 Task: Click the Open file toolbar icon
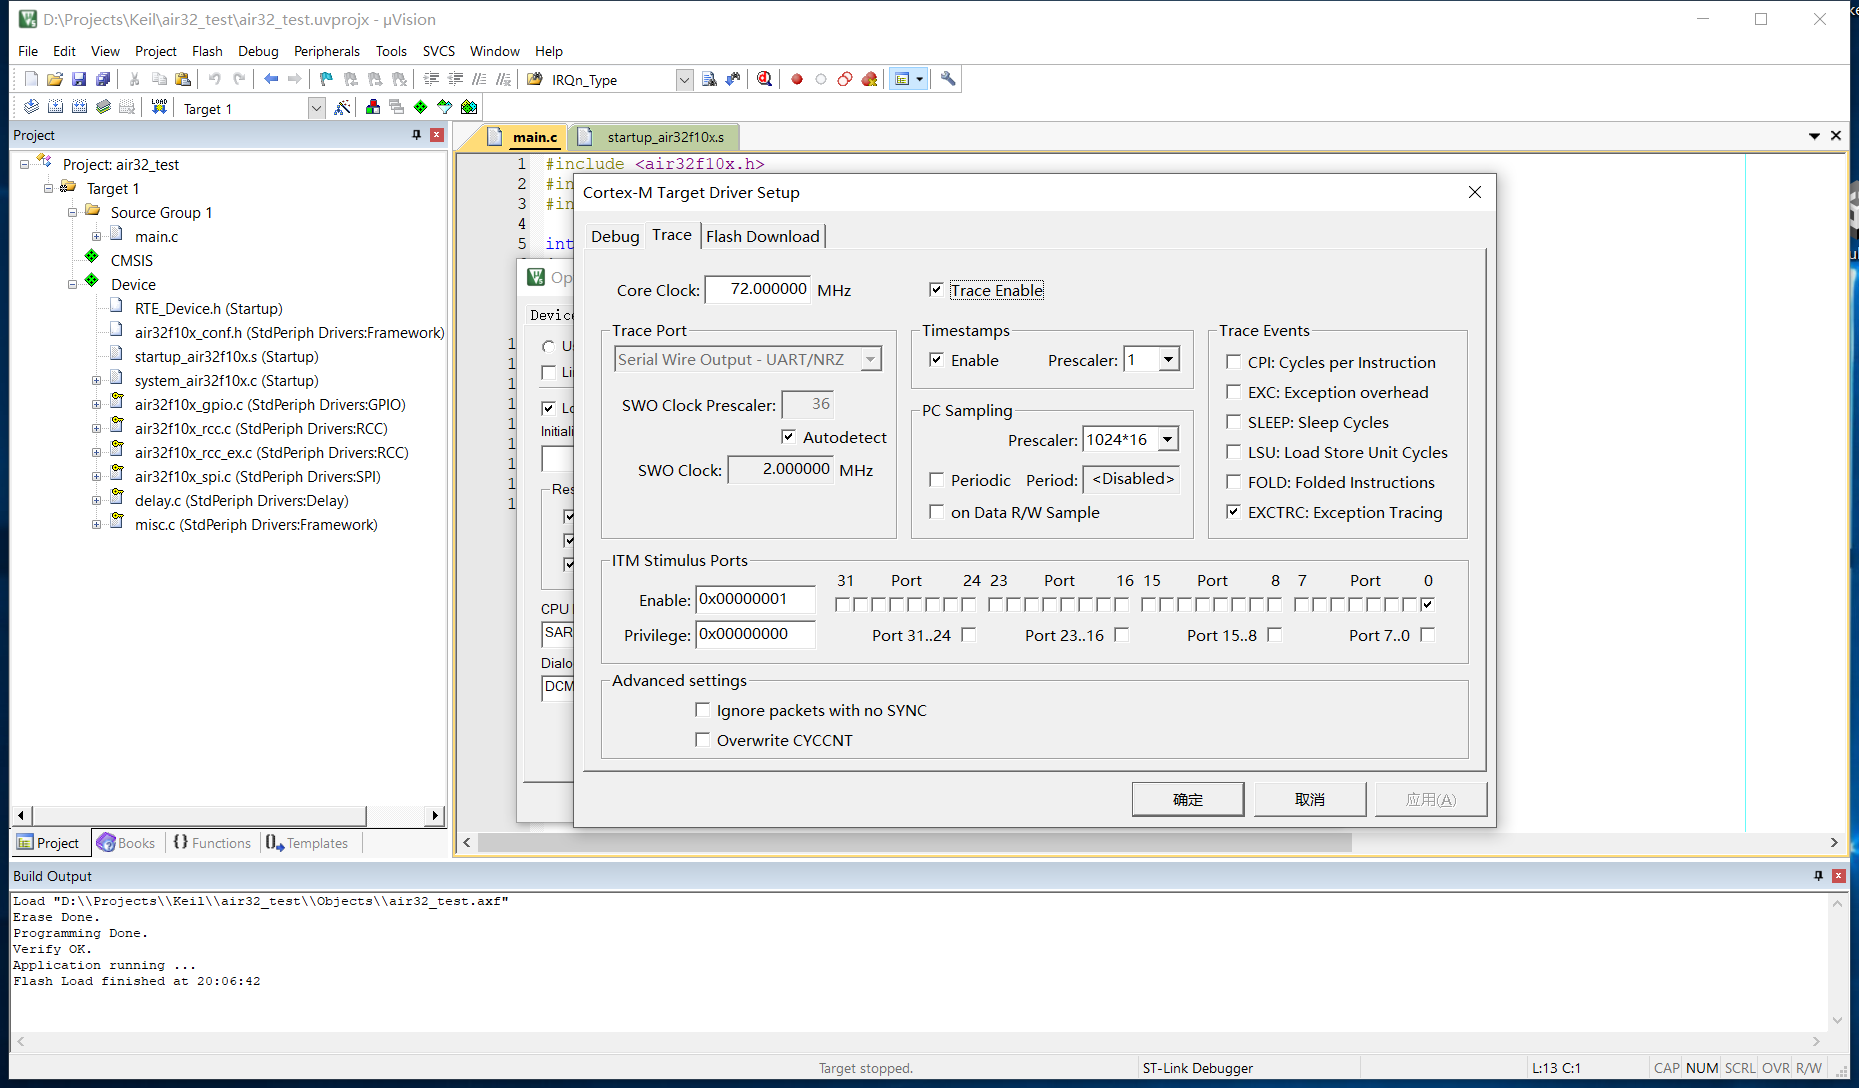click(55, 79)
